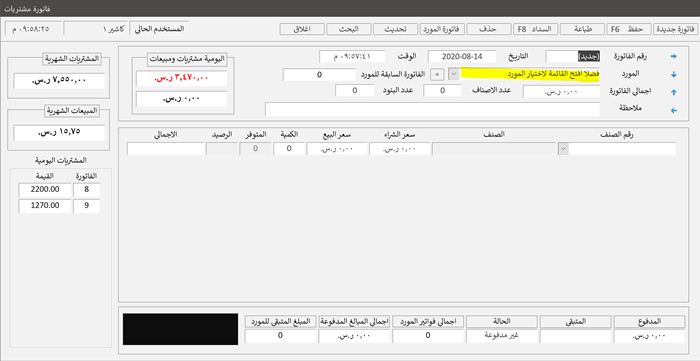
Task: Click the سعر البيع selling price field
Action: pyautogui.click(x=337, y=149)
